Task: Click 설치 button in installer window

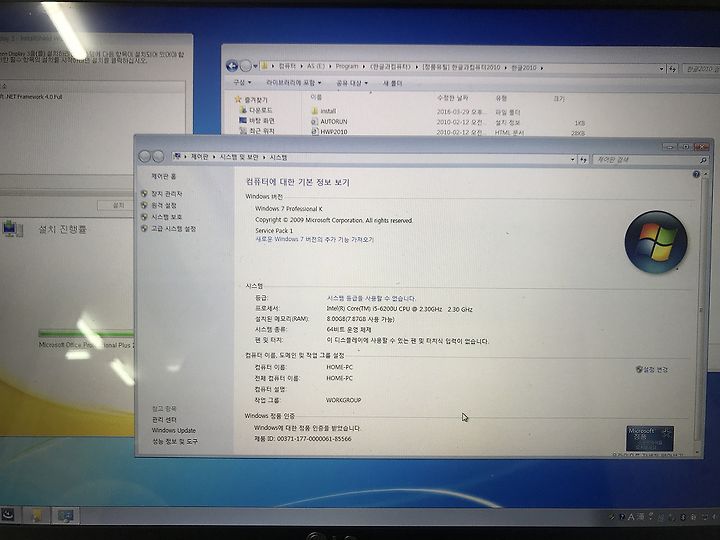Action: click(x=117, y=205)
